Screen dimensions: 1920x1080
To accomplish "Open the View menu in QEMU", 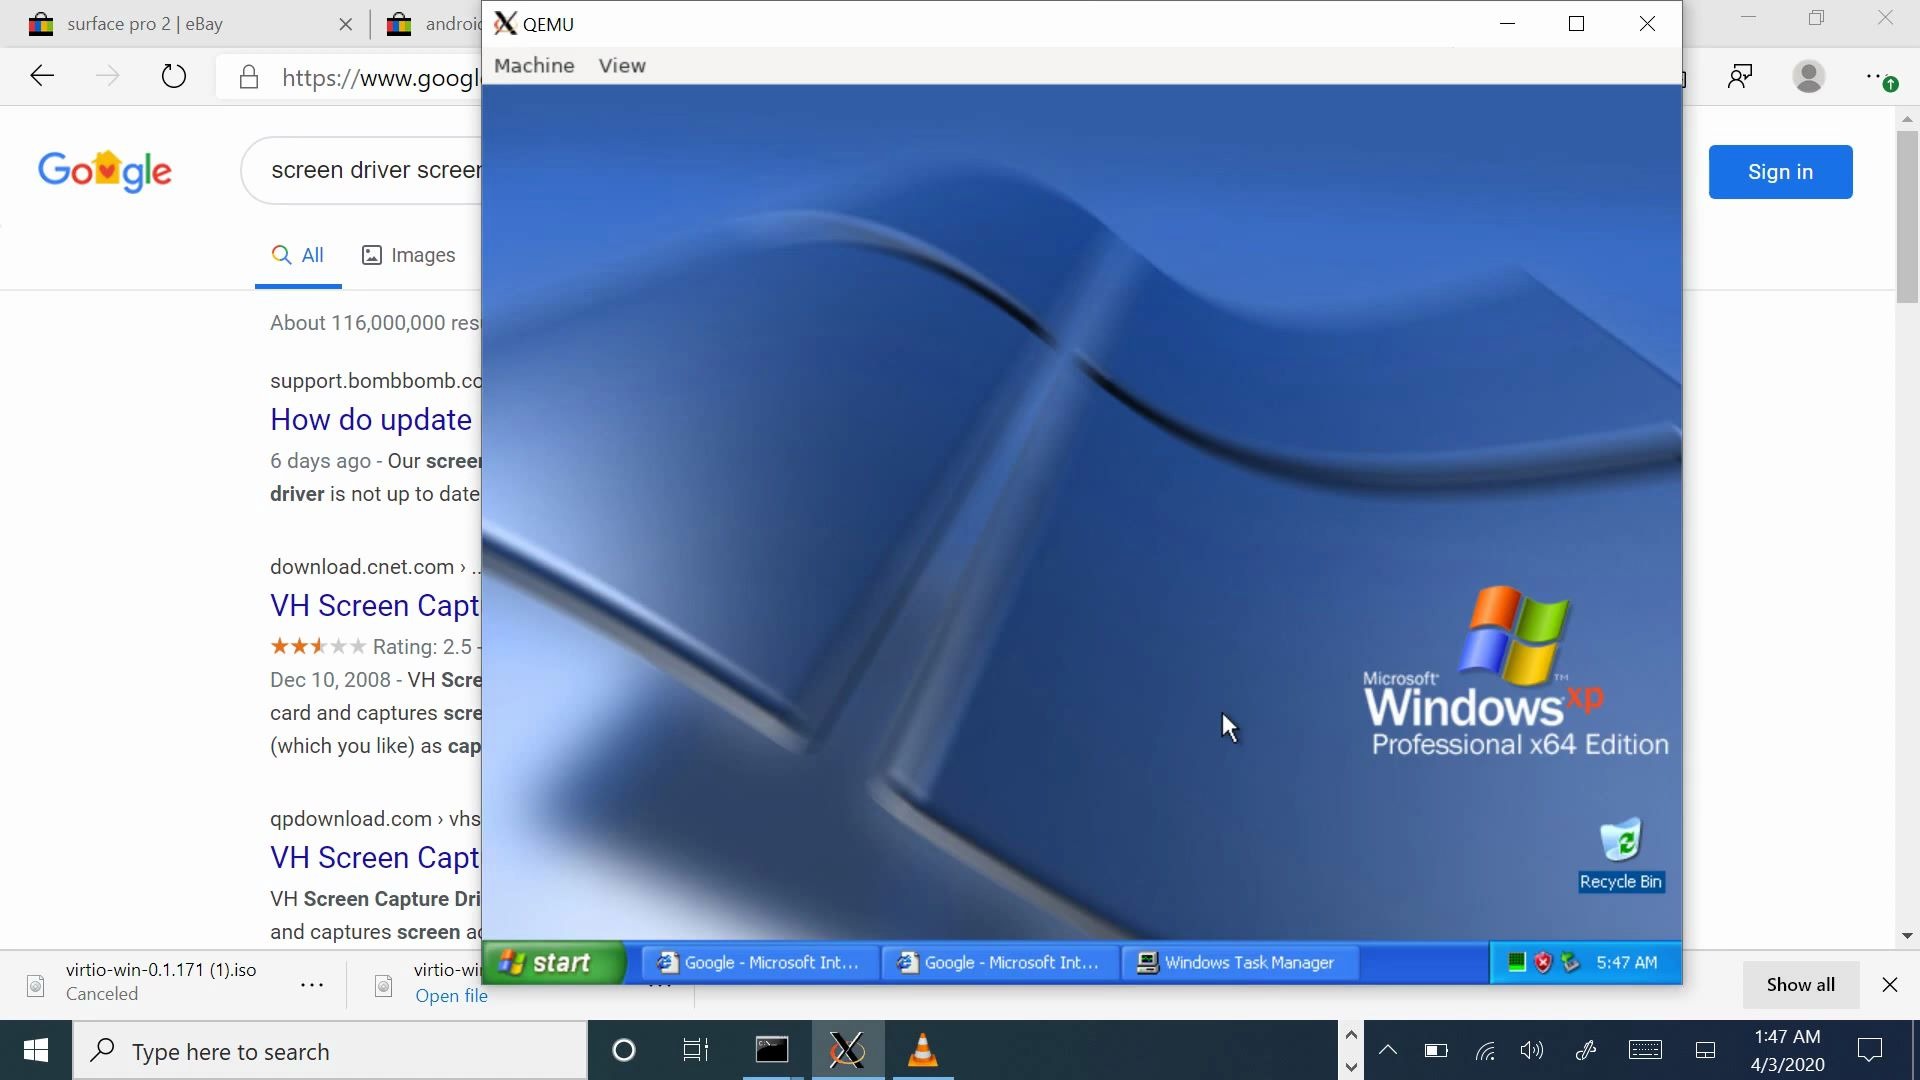I will point(621,65).
